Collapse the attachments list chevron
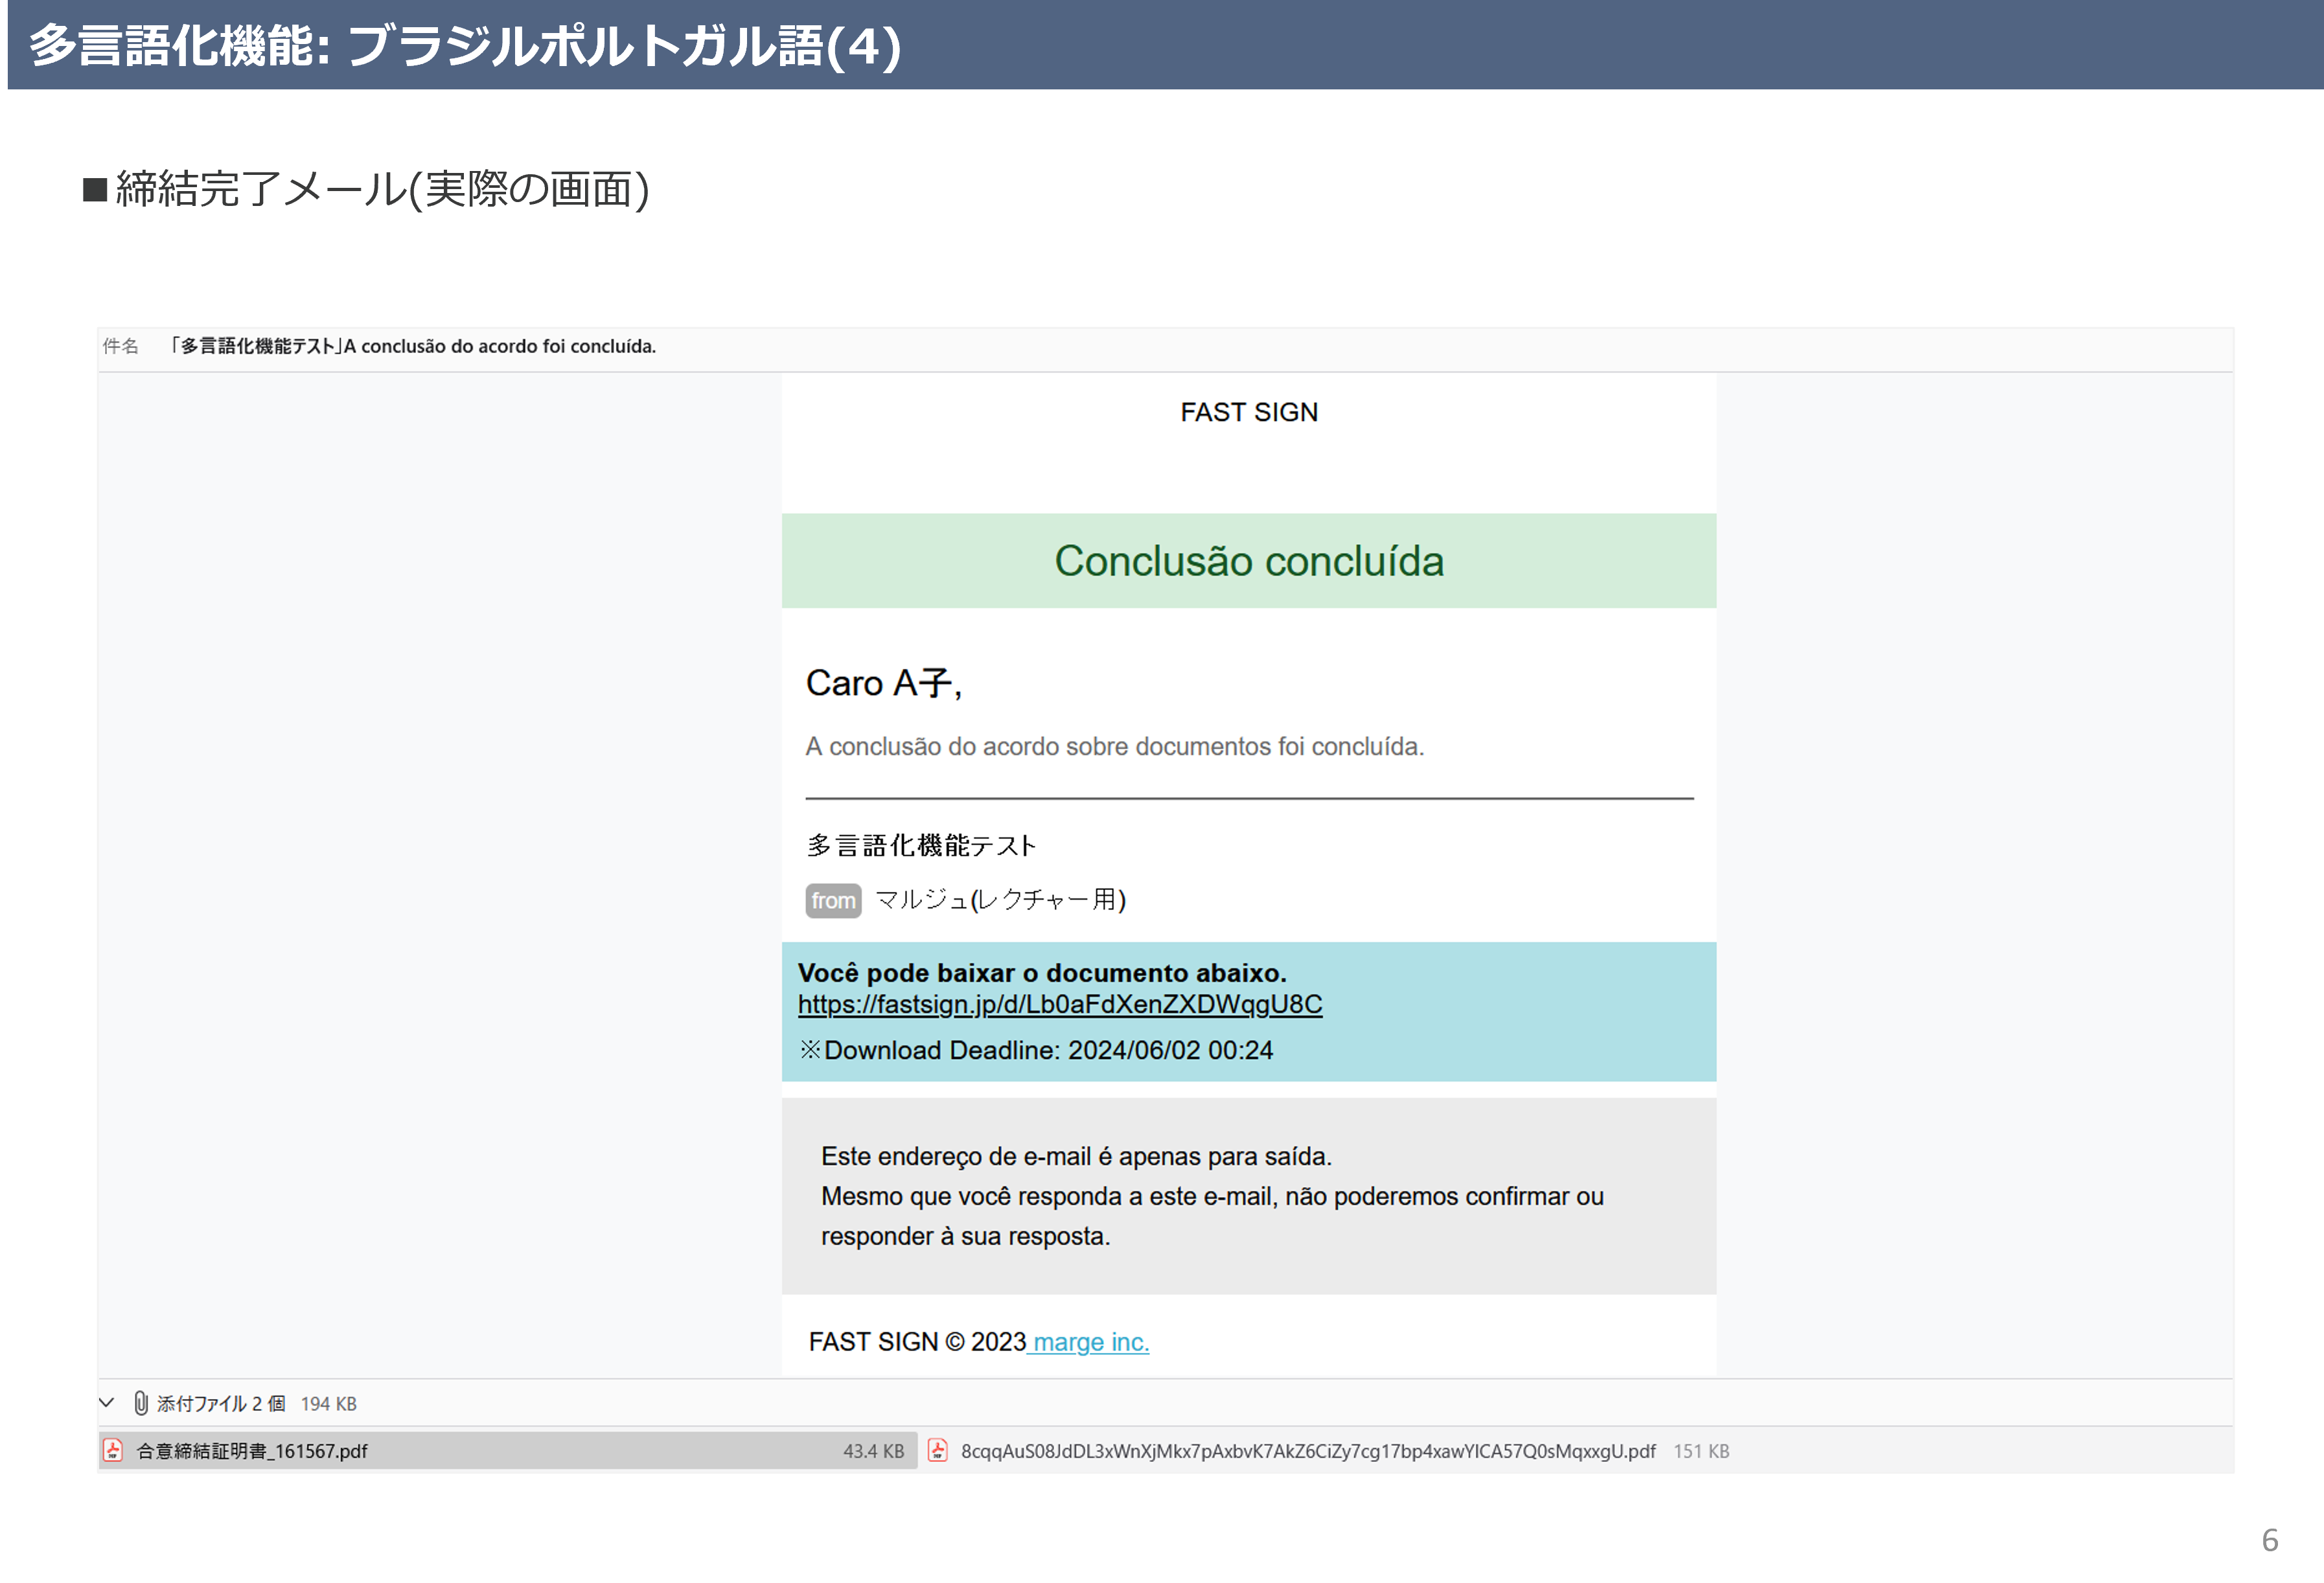The width and height of the screenshot is (2324, 1583). tap(106, 1403)
